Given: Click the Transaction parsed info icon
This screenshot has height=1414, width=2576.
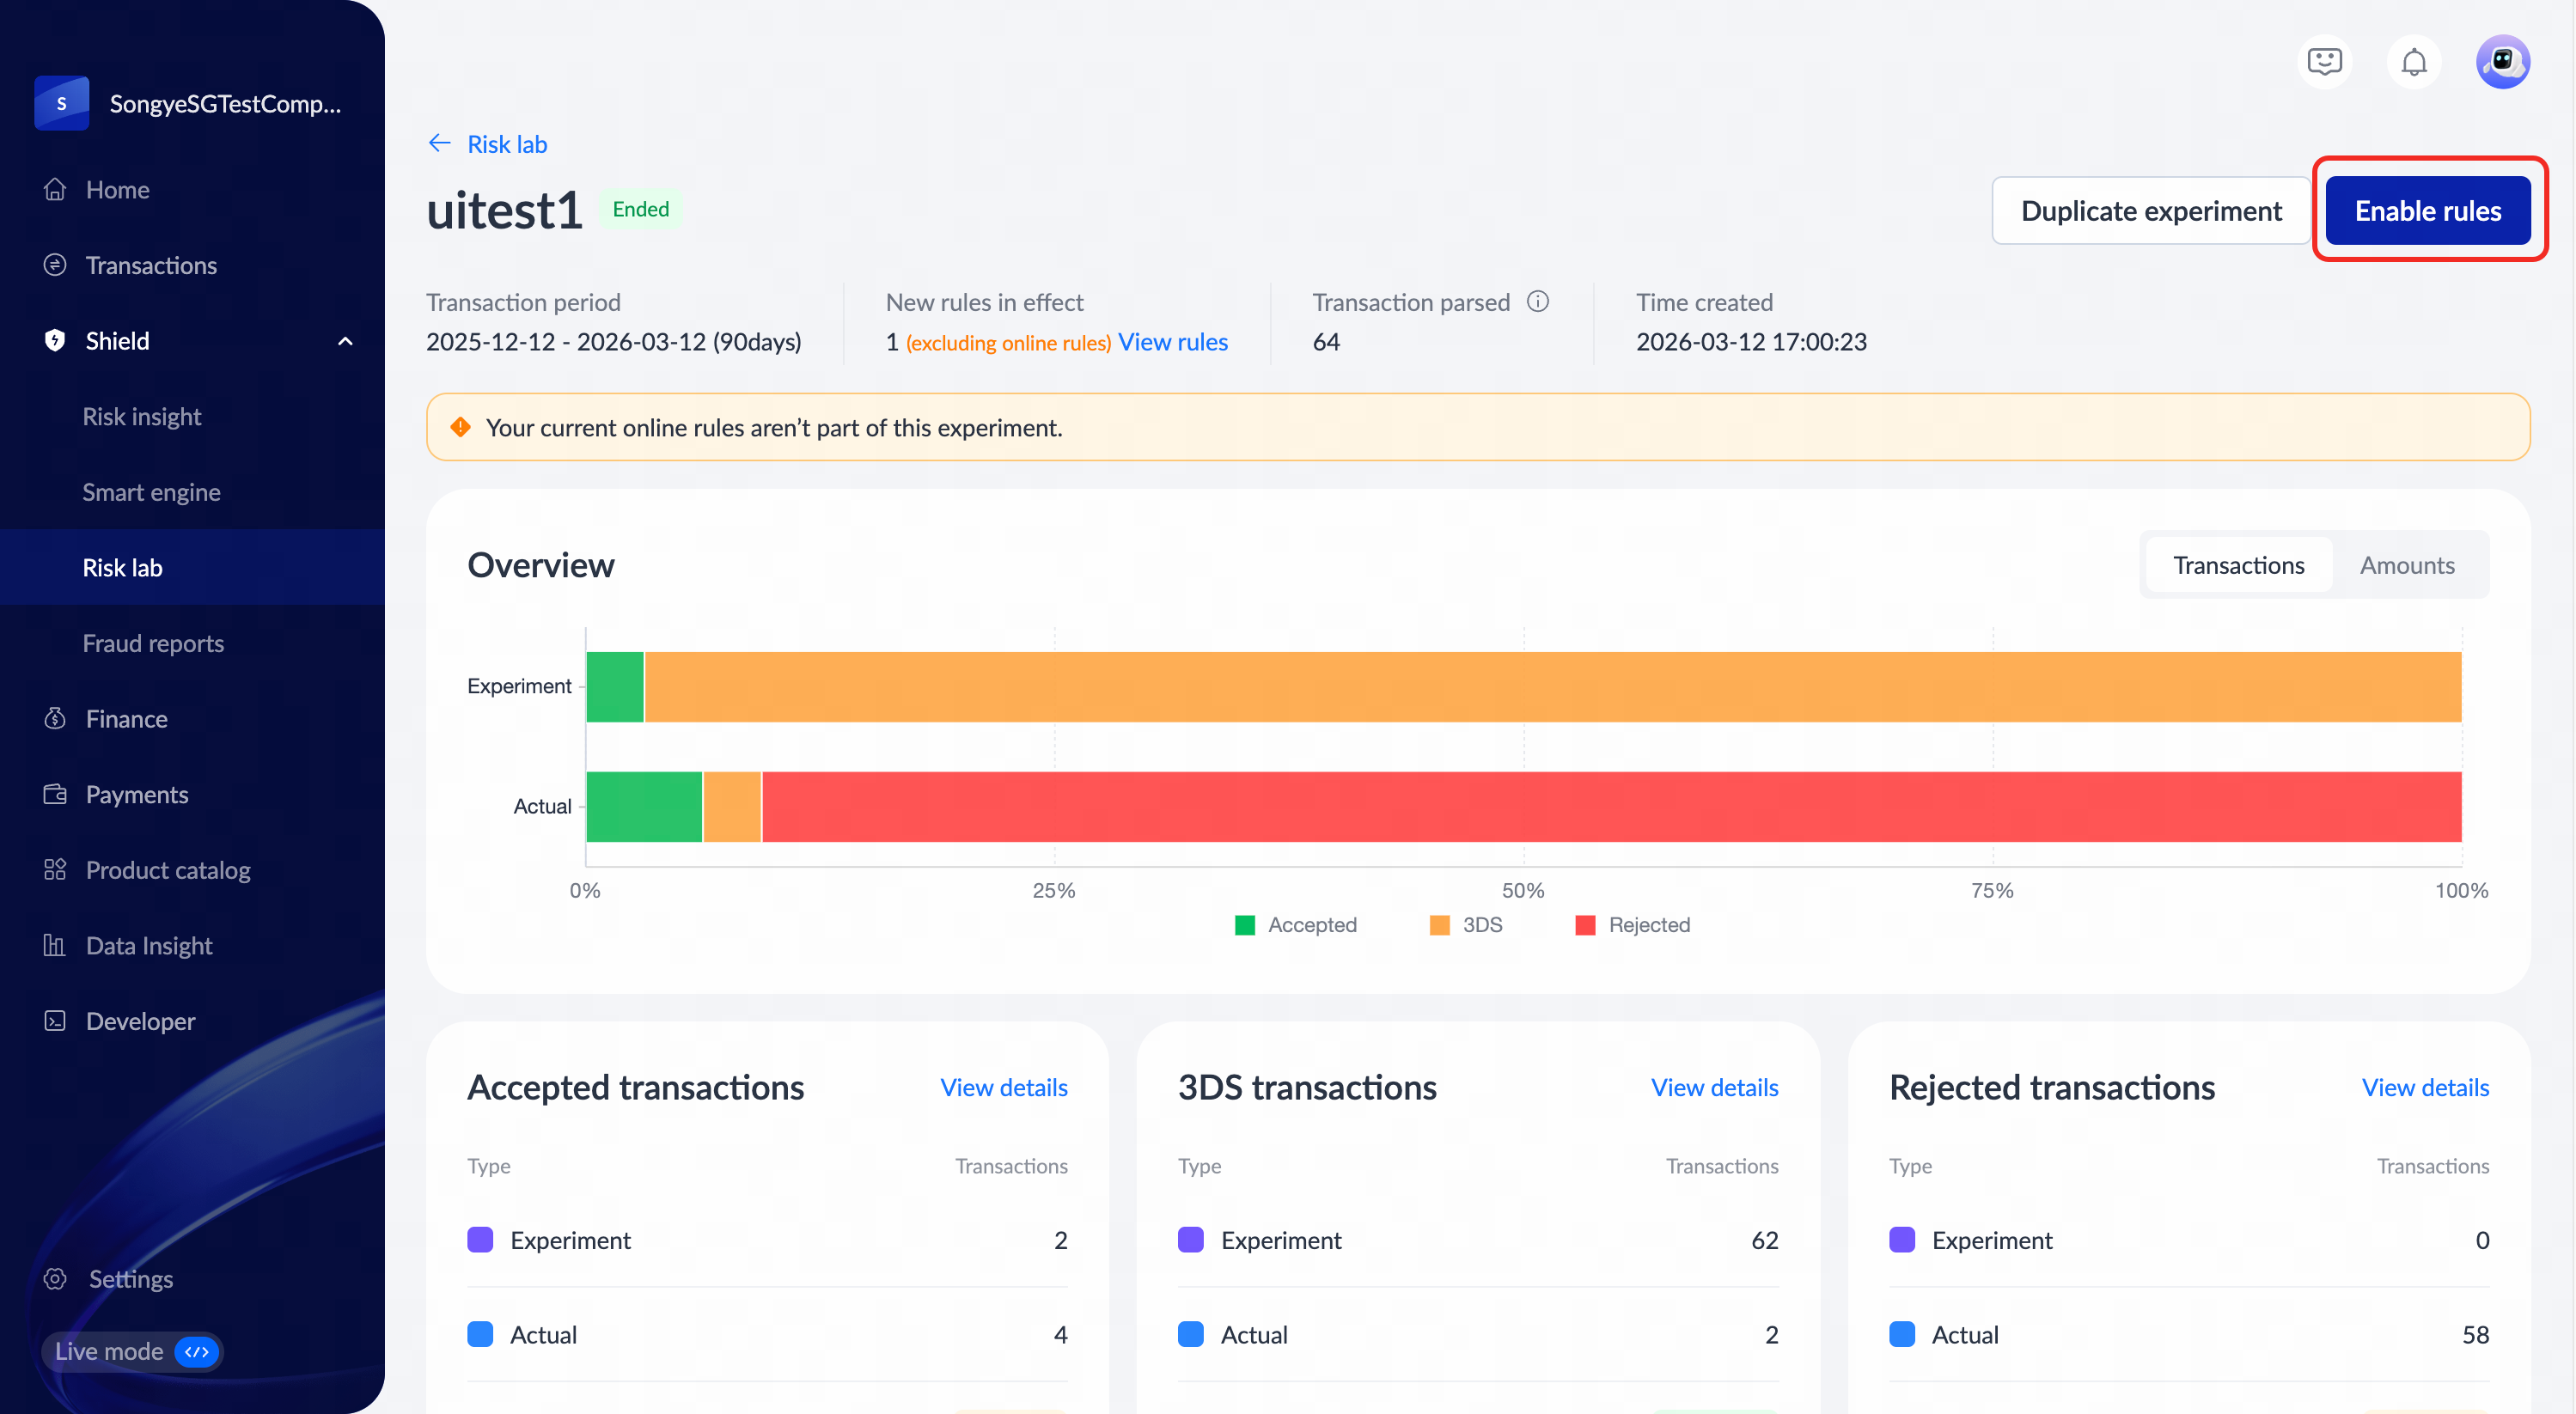Looking at the screenshot, I should tap(1538, 301).
